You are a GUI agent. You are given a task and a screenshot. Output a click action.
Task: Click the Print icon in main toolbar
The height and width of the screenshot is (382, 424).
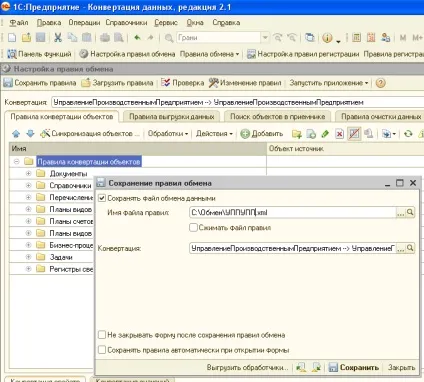point(105,38)
